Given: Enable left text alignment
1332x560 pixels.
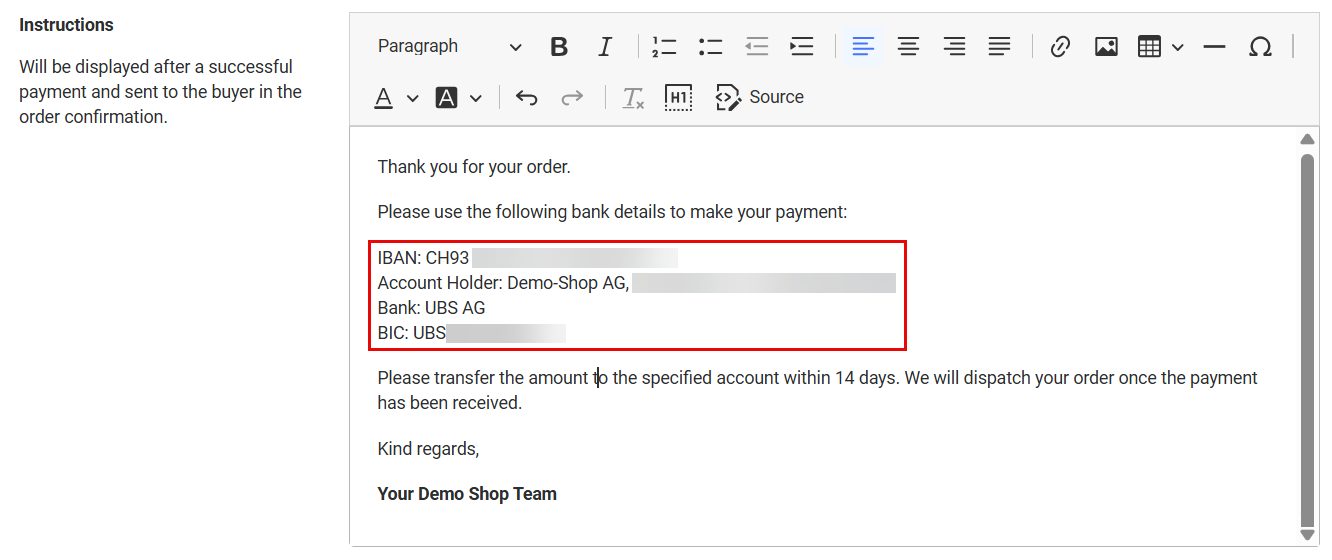Looking at the screenshot, I should 862,47.
